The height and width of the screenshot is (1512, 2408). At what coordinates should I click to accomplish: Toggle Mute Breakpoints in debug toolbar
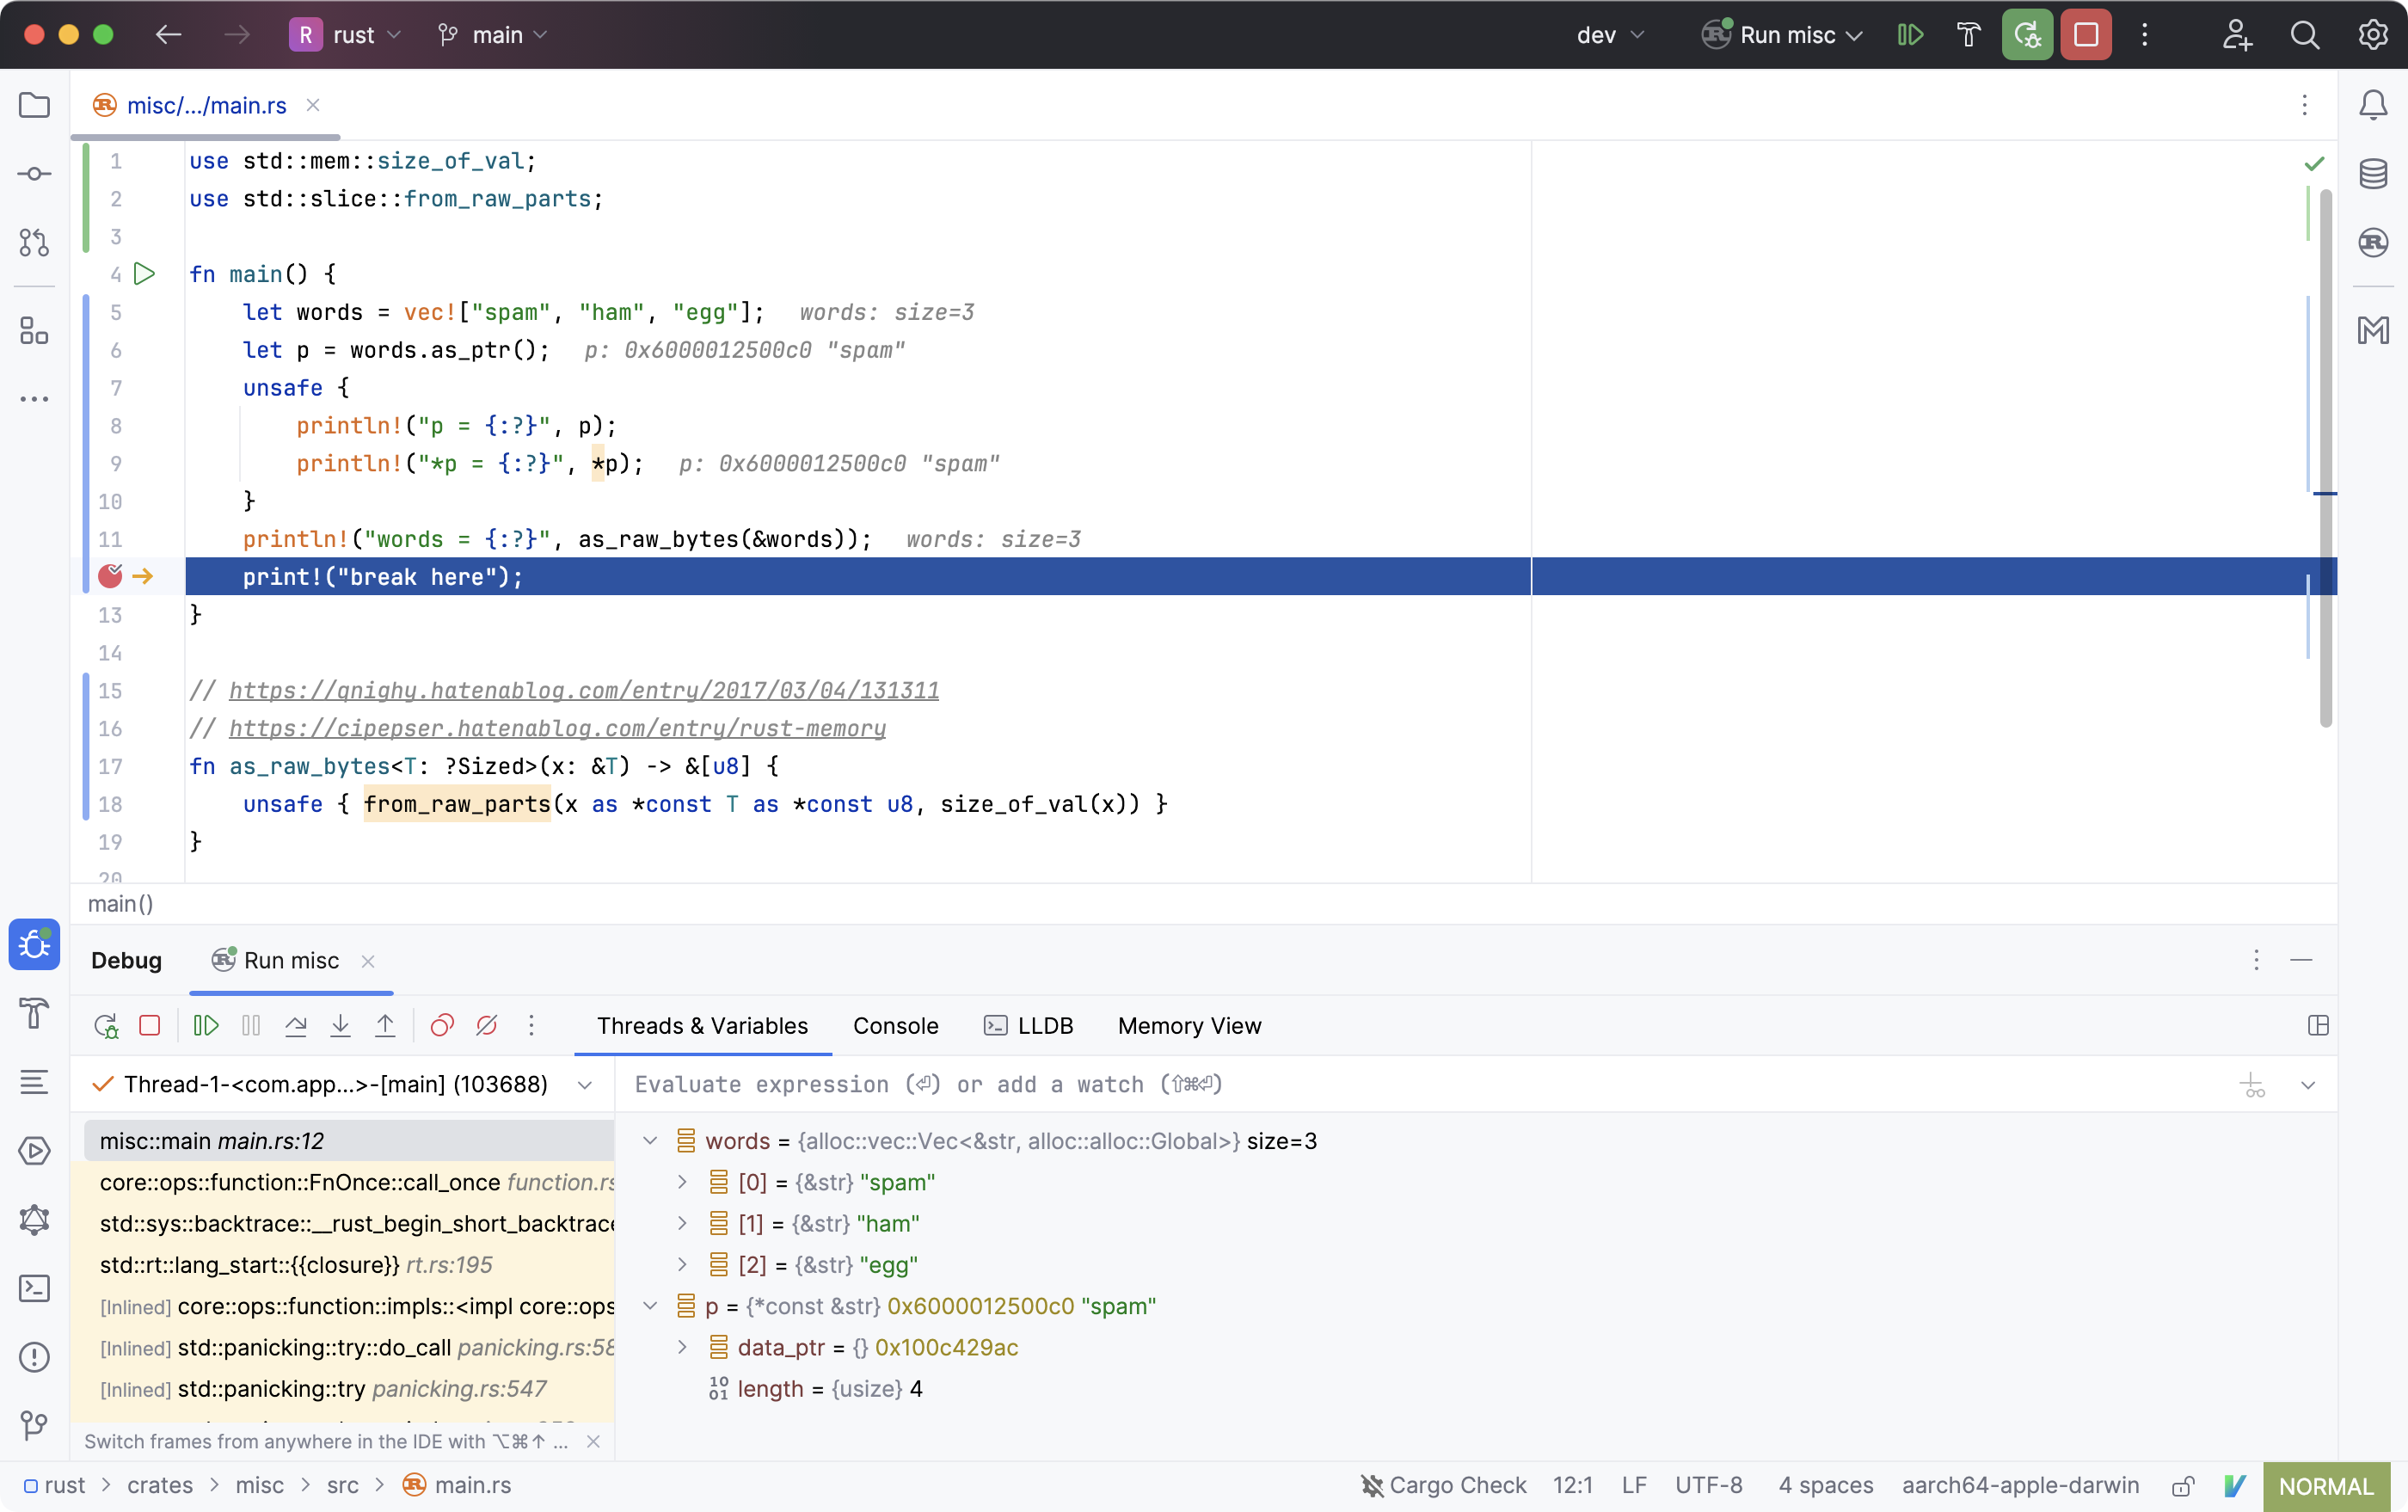[487, 1026]
